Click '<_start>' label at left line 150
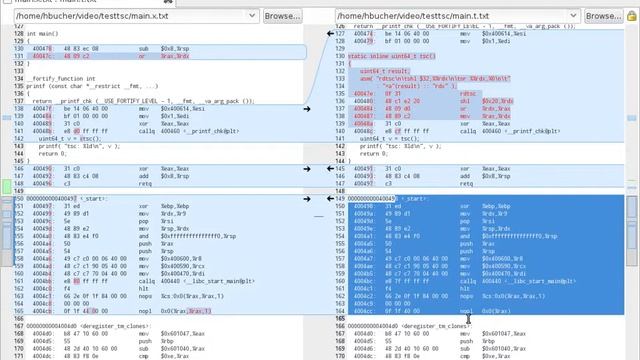Image resolution: width=640 pixels, height=360 pixels. point(92,199)
